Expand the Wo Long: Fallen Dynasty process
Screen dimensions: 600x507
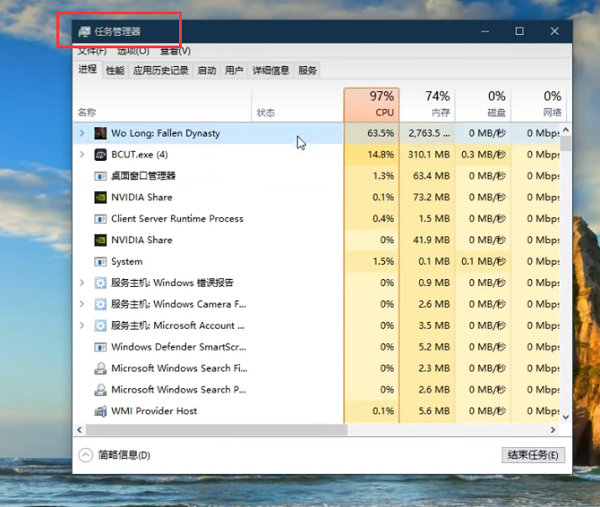coord(82,133)
